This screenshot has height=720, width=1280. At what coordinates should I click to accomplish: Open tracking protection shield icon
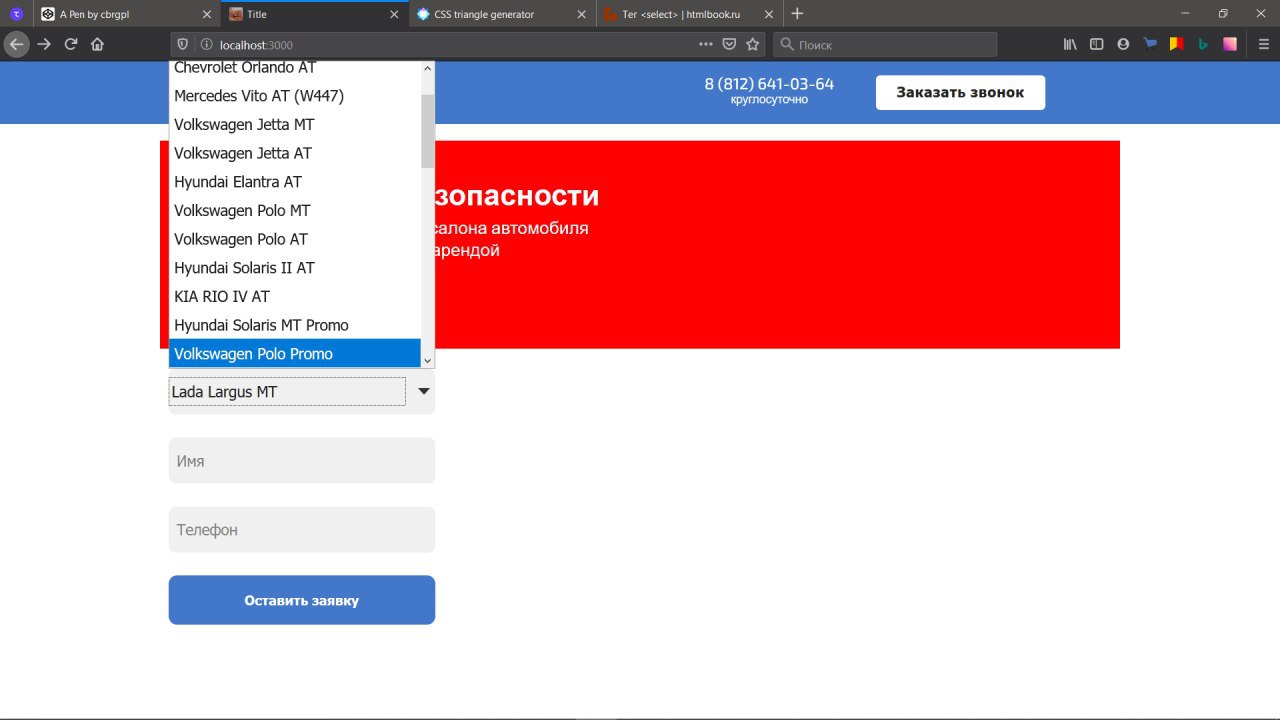(183, 44)
